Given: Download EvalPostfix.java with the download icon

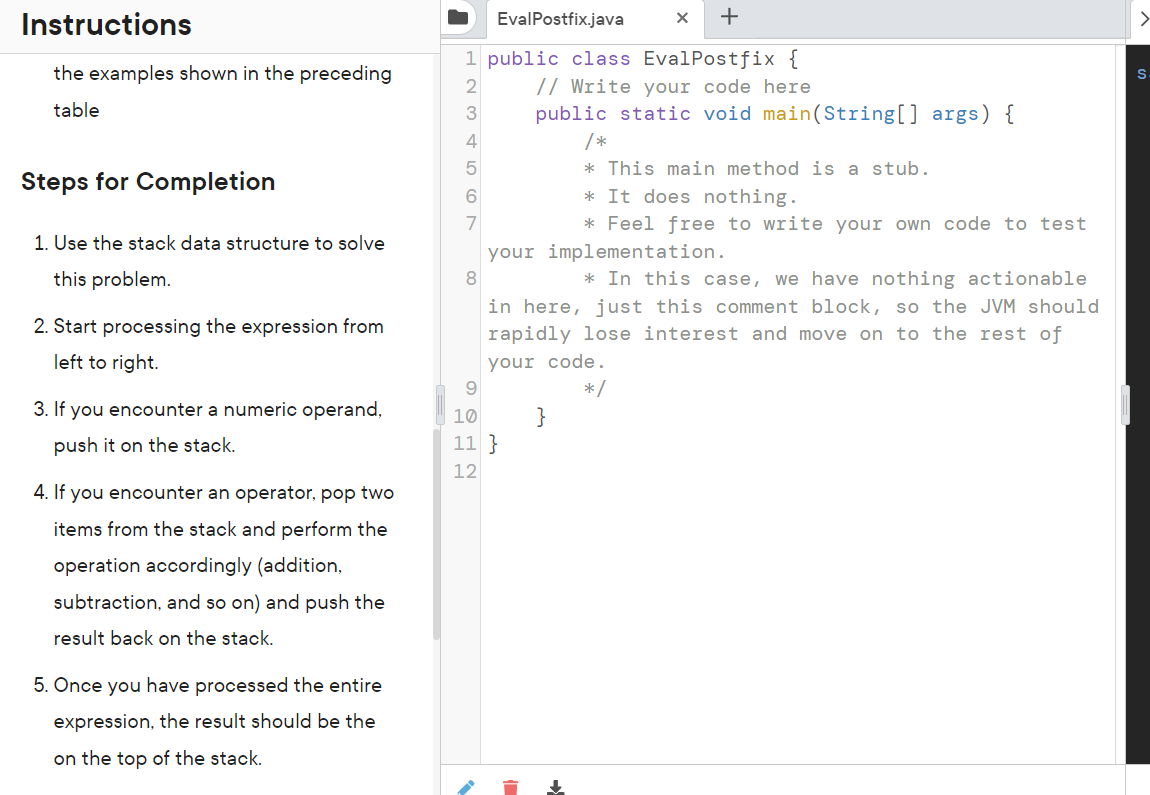Looking at the screenshot, I should 556,788.
